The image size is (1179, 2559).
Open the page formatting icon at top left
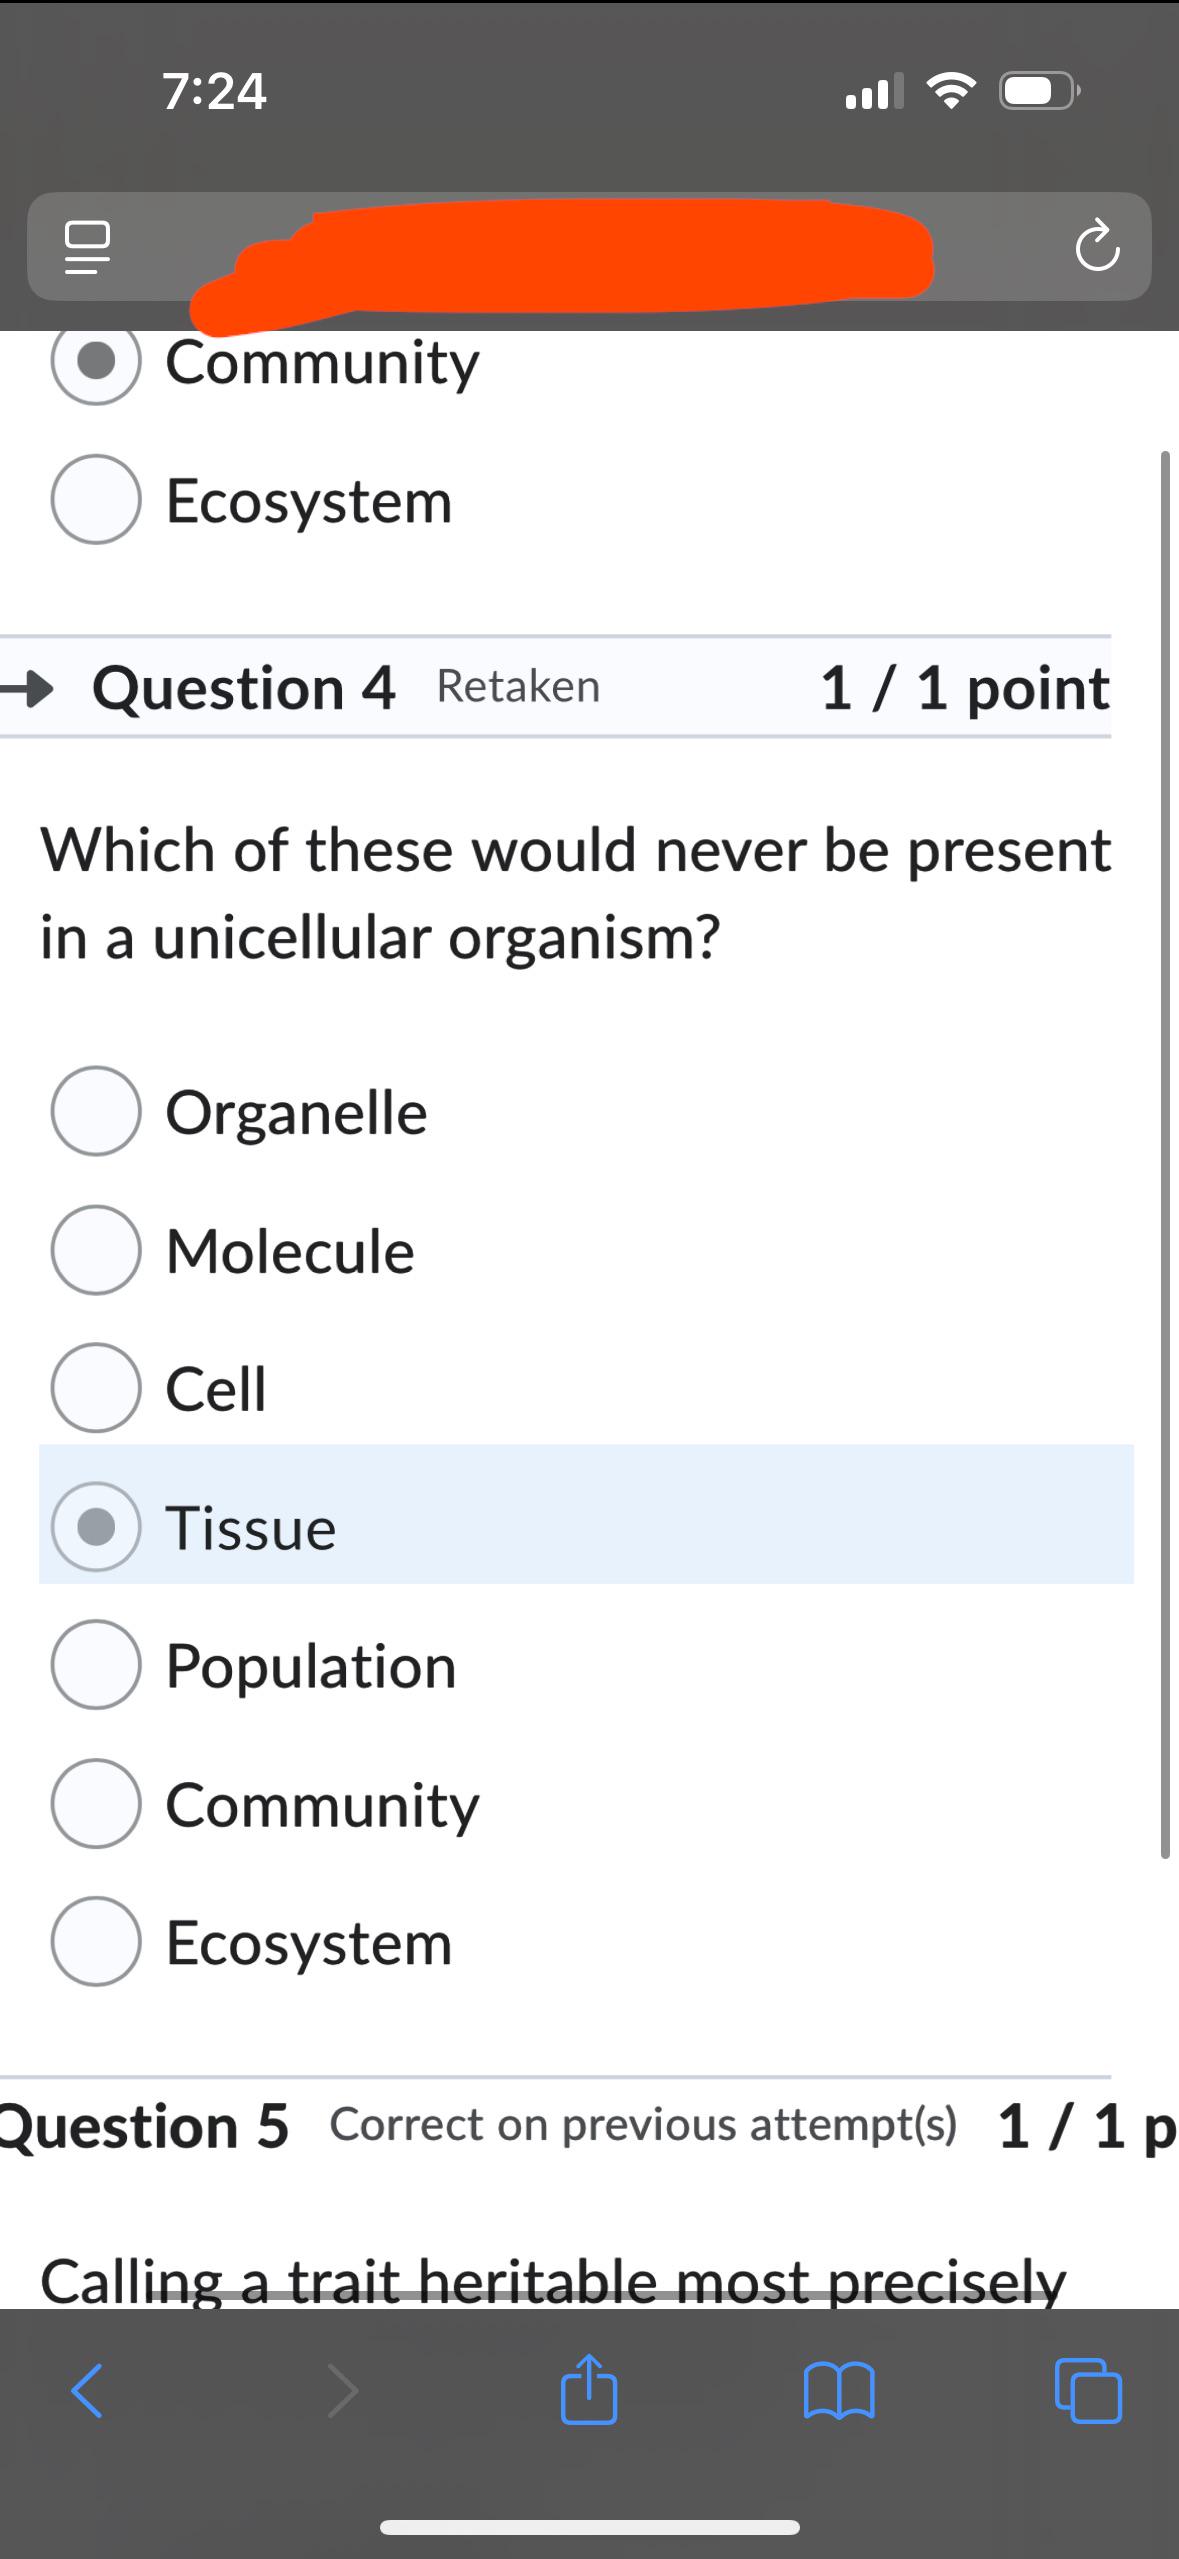88,248
